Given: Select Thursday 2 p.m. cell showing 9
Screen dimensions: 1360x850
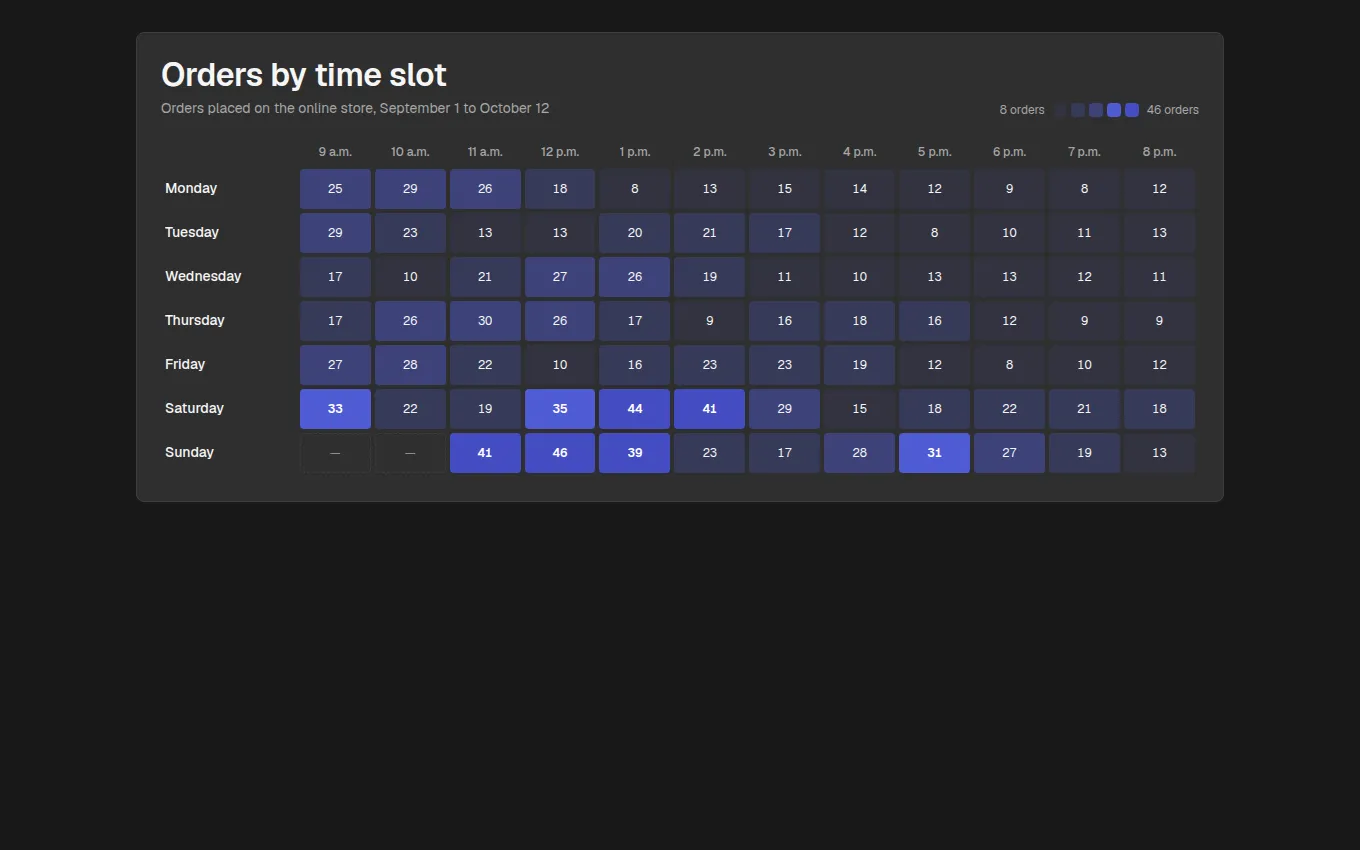Looking at the screenshot, I should click(x=709, y=321).
